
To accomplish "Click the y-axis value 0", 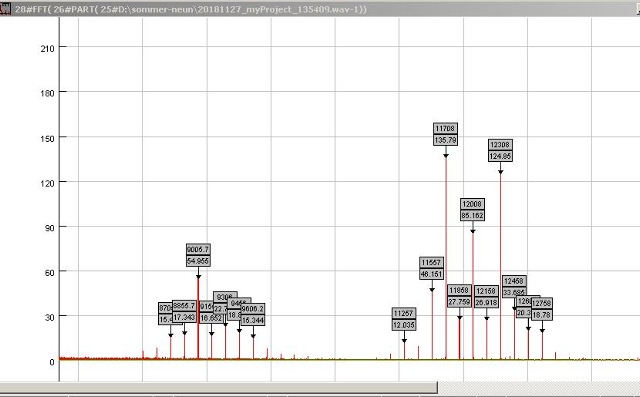I will click(x=52, y=362).
